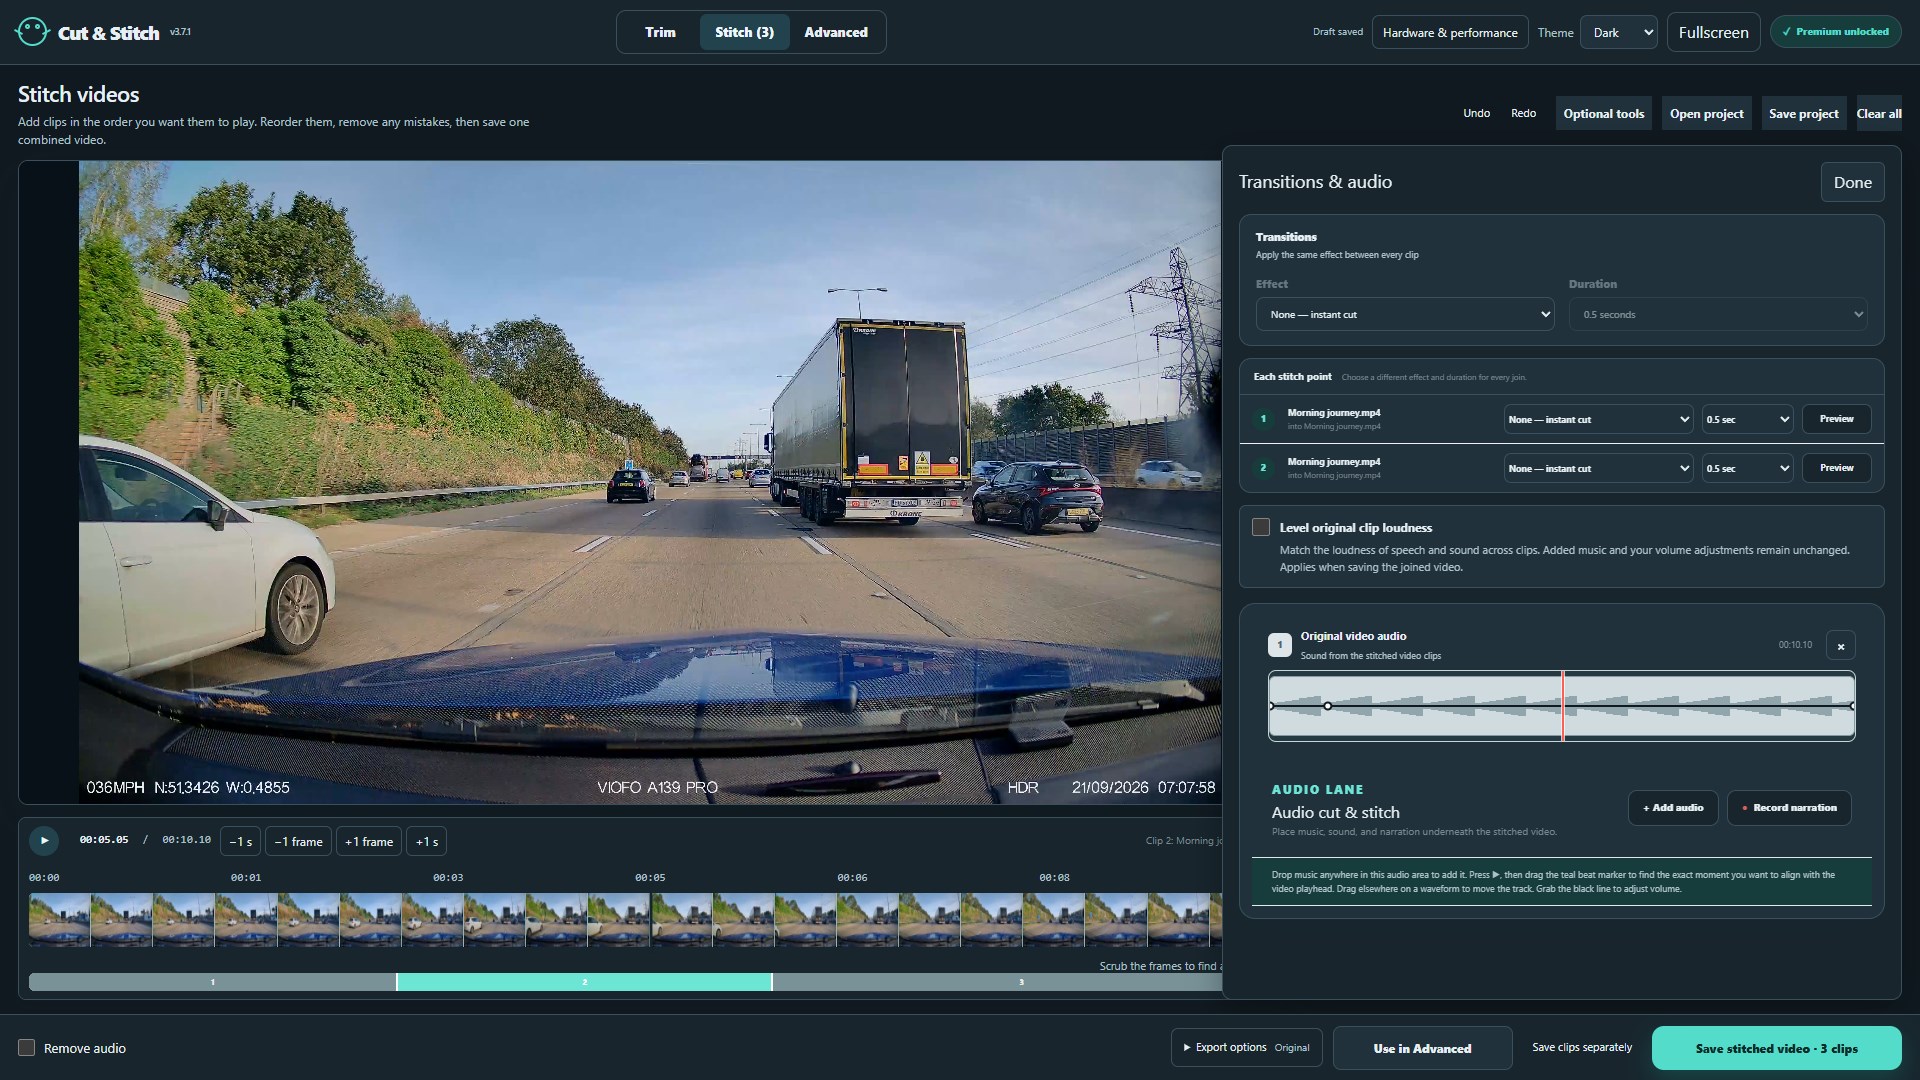Play the stitched video preview
This screenshot has width=1920, height=1080.
point(44,841)
